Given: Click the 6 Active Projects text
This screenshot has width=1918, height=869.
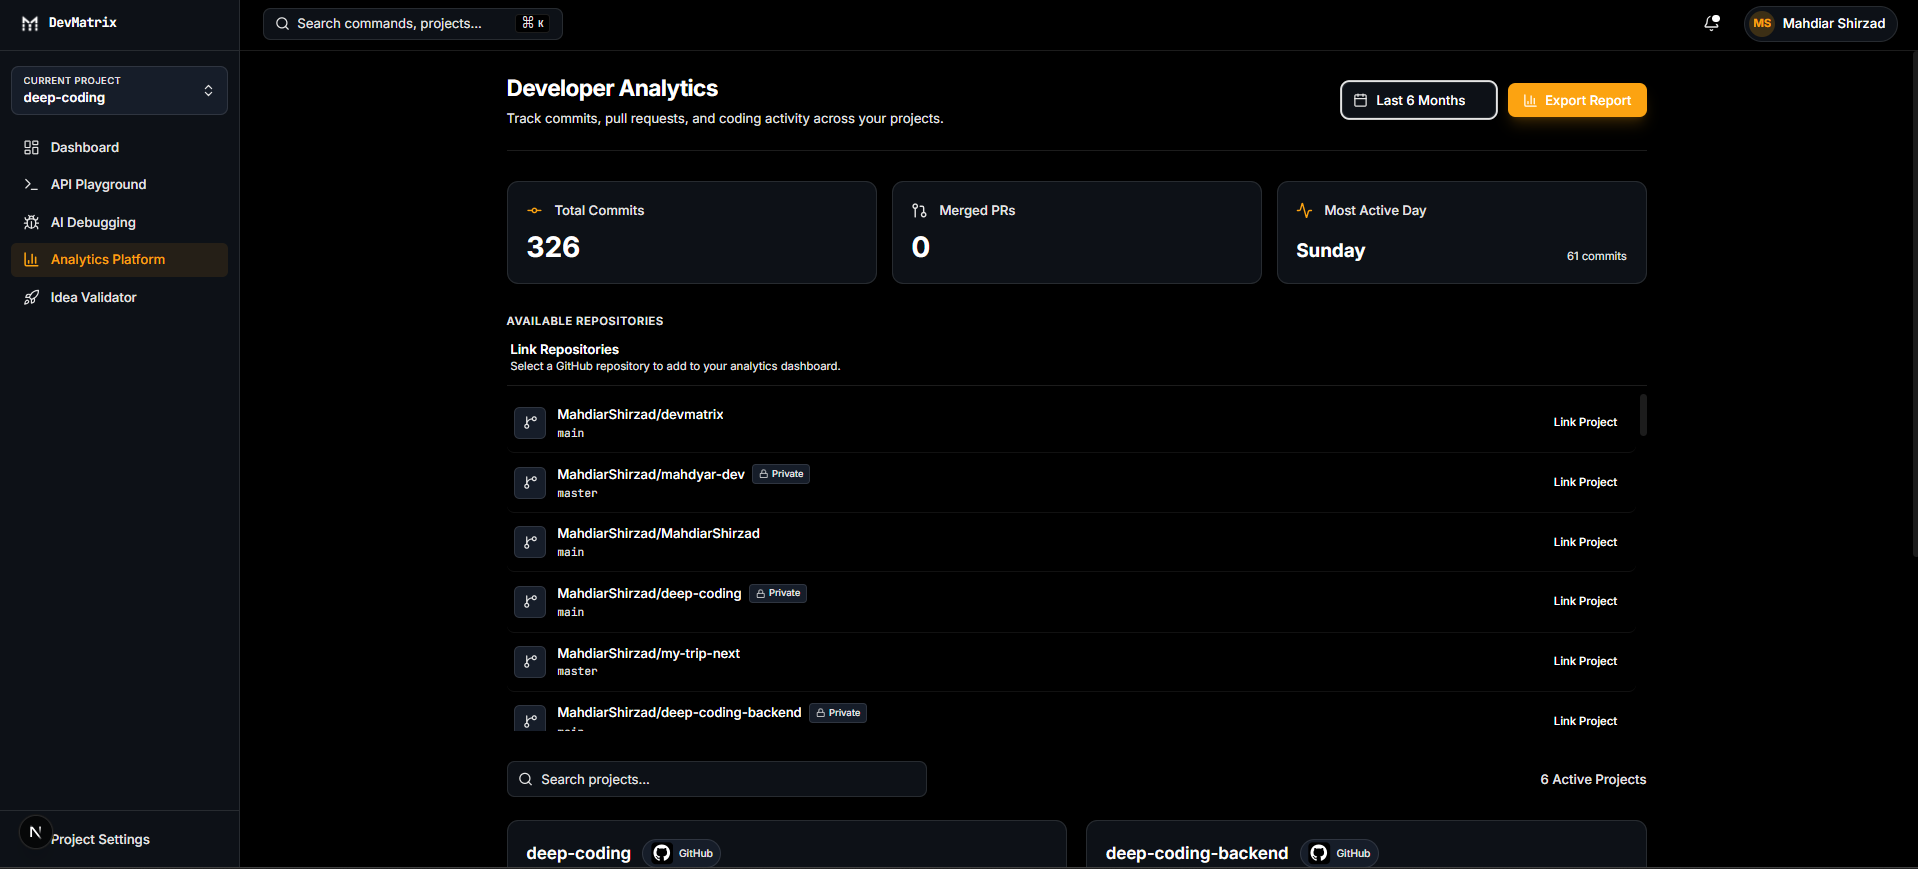Looking at the screenshot, I should (x=1593, y=779).
